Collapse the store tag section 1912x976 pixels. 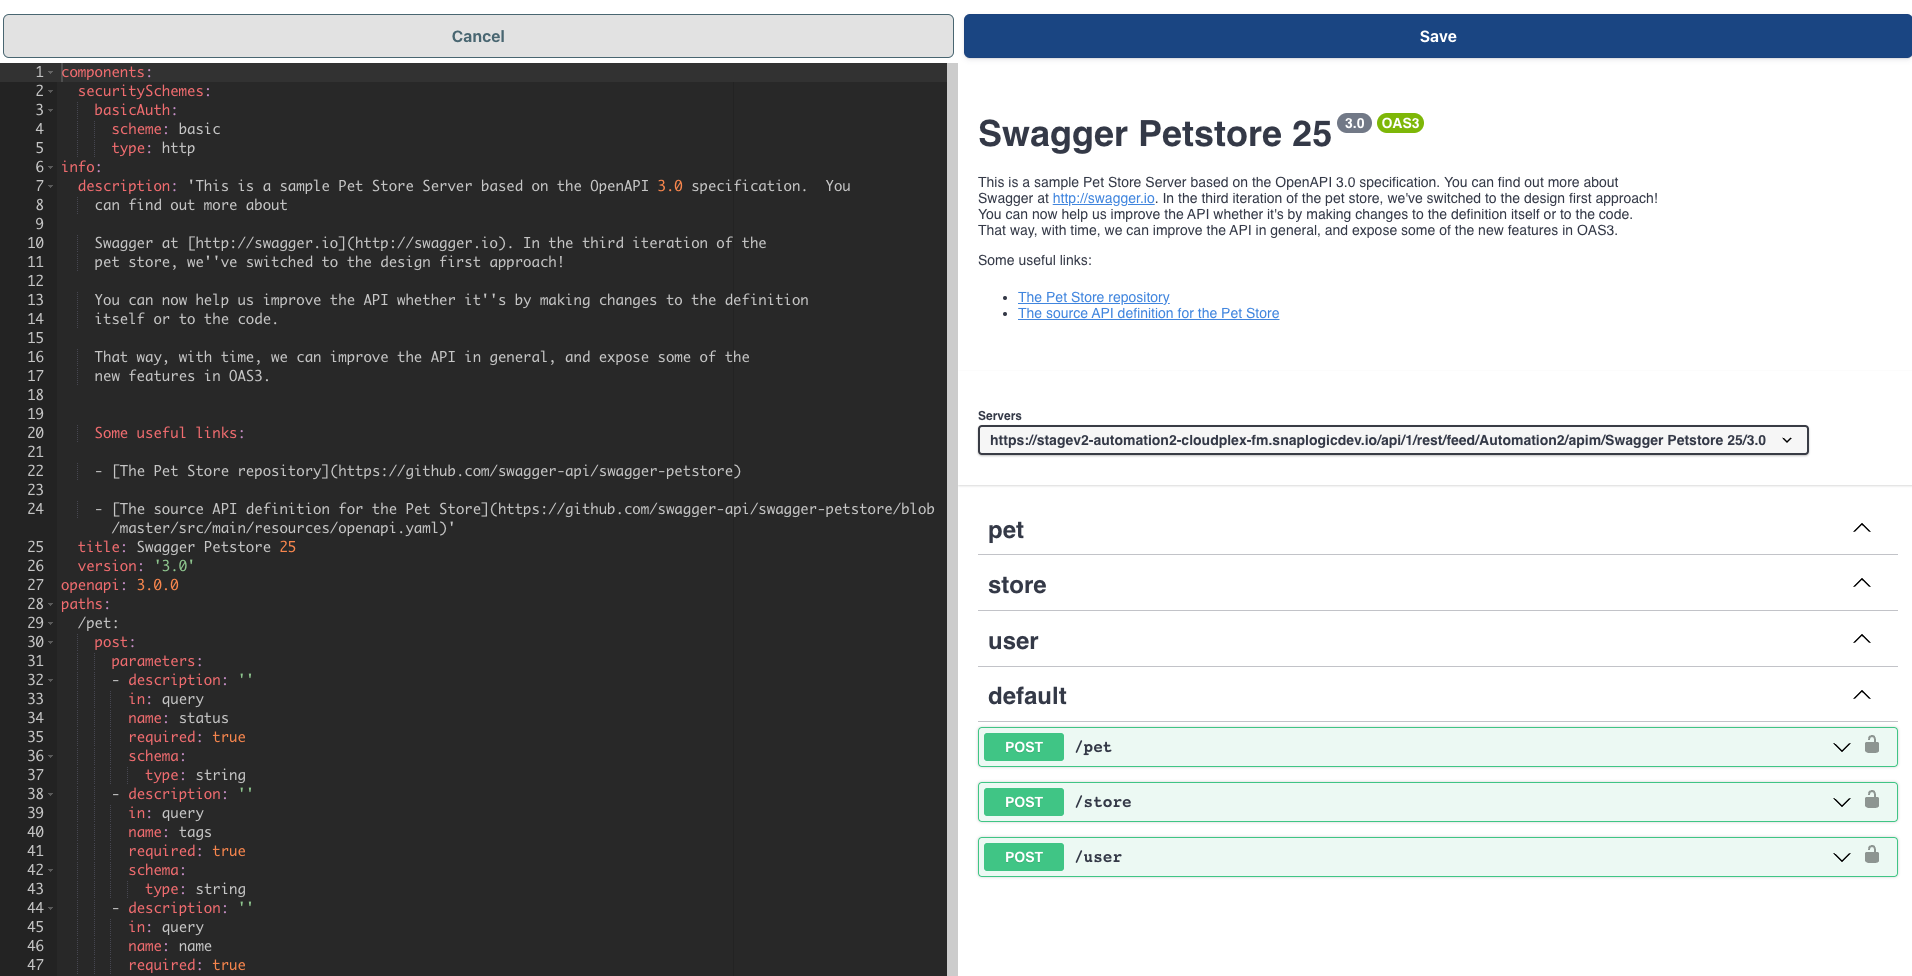pos(1862,583)
